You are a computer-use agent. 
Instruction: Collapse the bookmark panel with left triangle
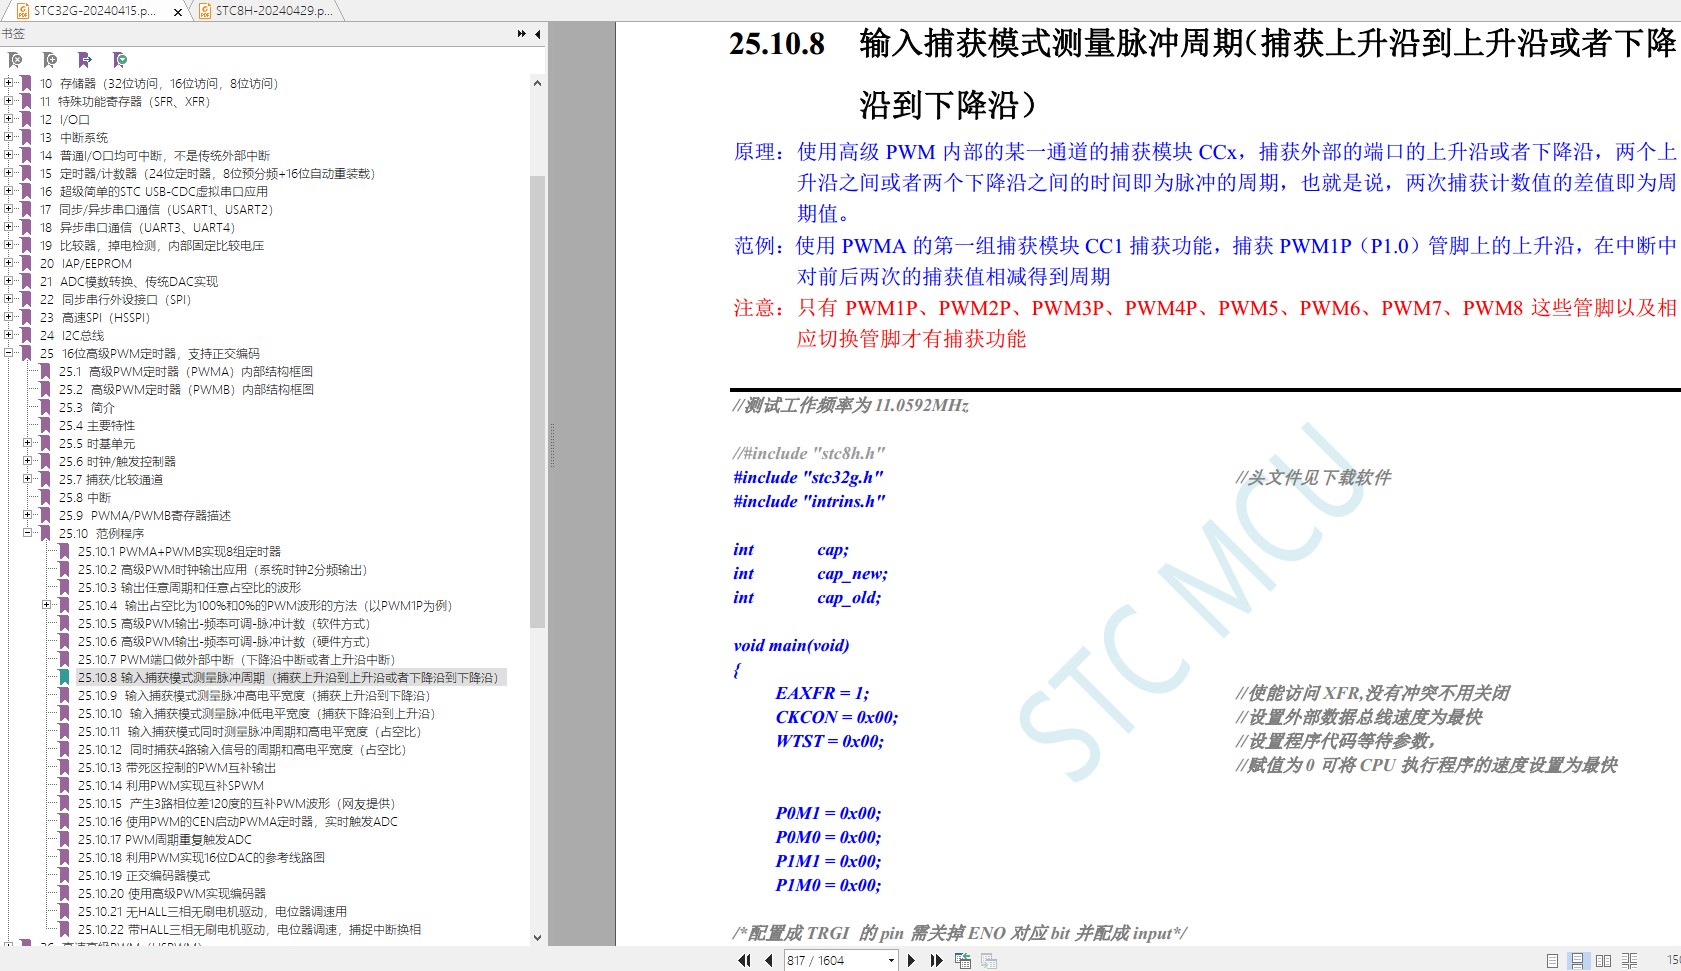538,34
